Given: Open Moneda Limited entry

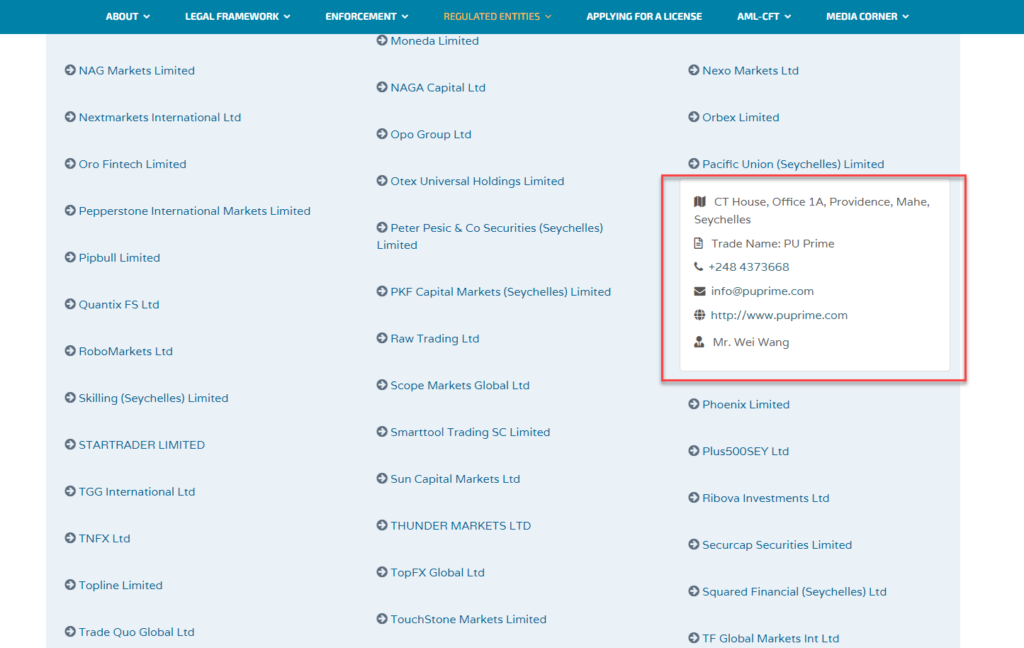Looking at the screenshot, I should (434, 40).
